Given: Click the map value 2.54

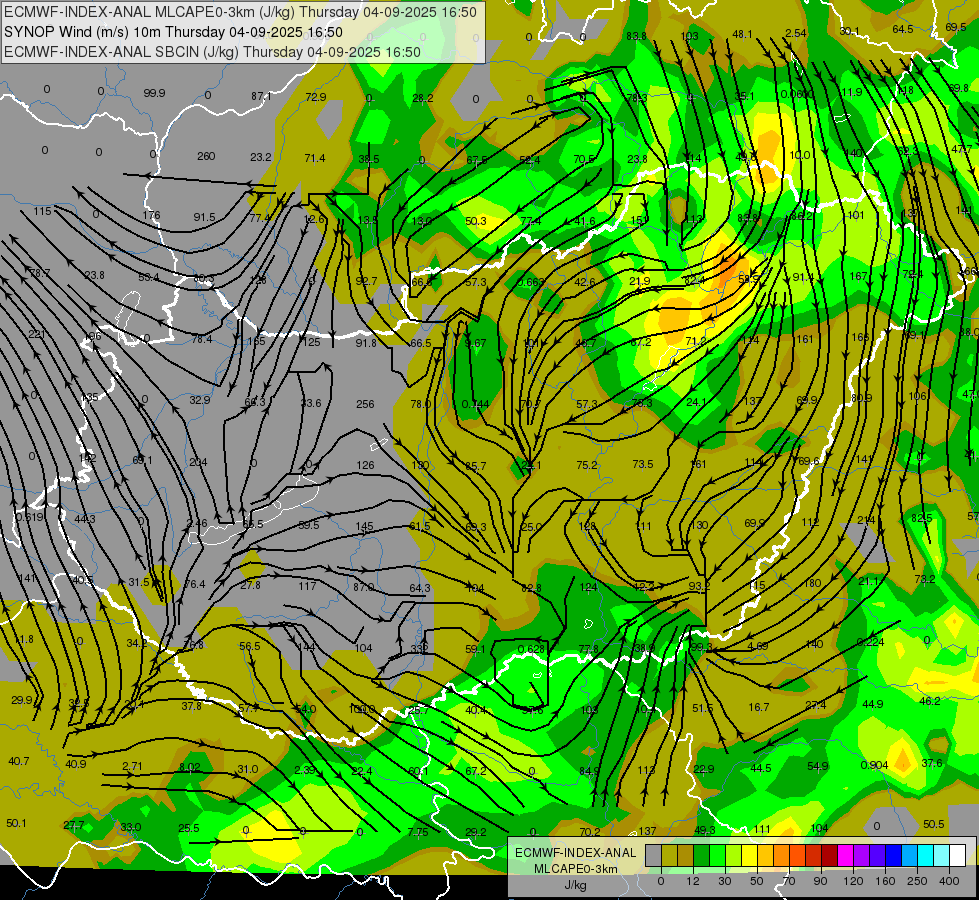Looking at the screenshot, I should (x=795, y=33).
